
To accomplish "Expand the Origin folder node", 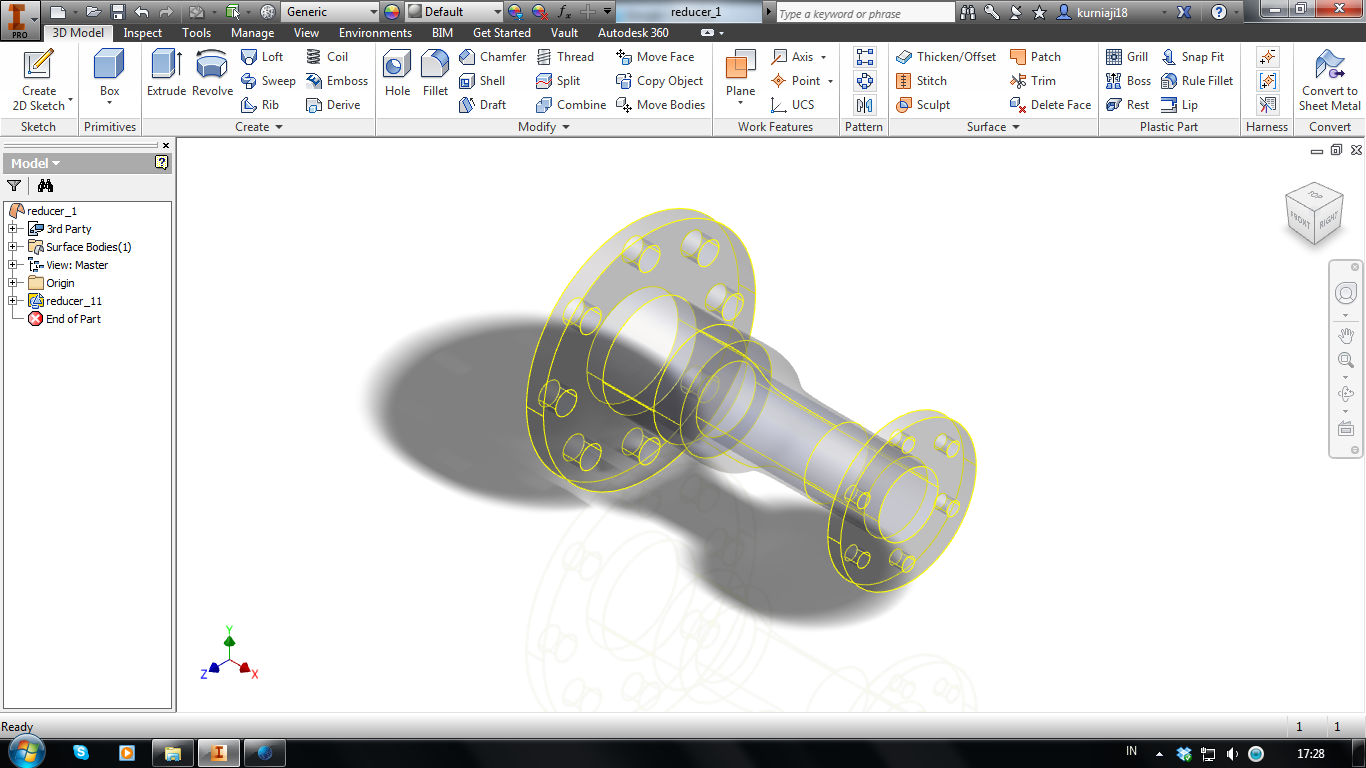I will coord(13,283).
